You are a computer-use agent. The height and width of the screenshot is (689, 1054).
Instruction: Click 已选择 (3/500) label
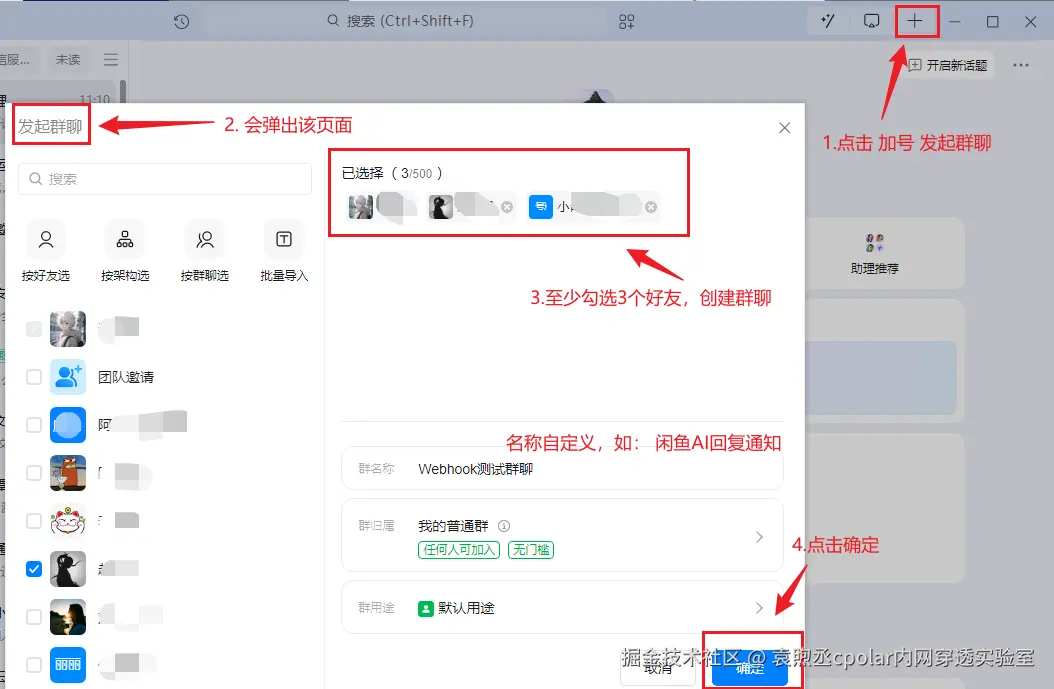click(x=392, y=173)
